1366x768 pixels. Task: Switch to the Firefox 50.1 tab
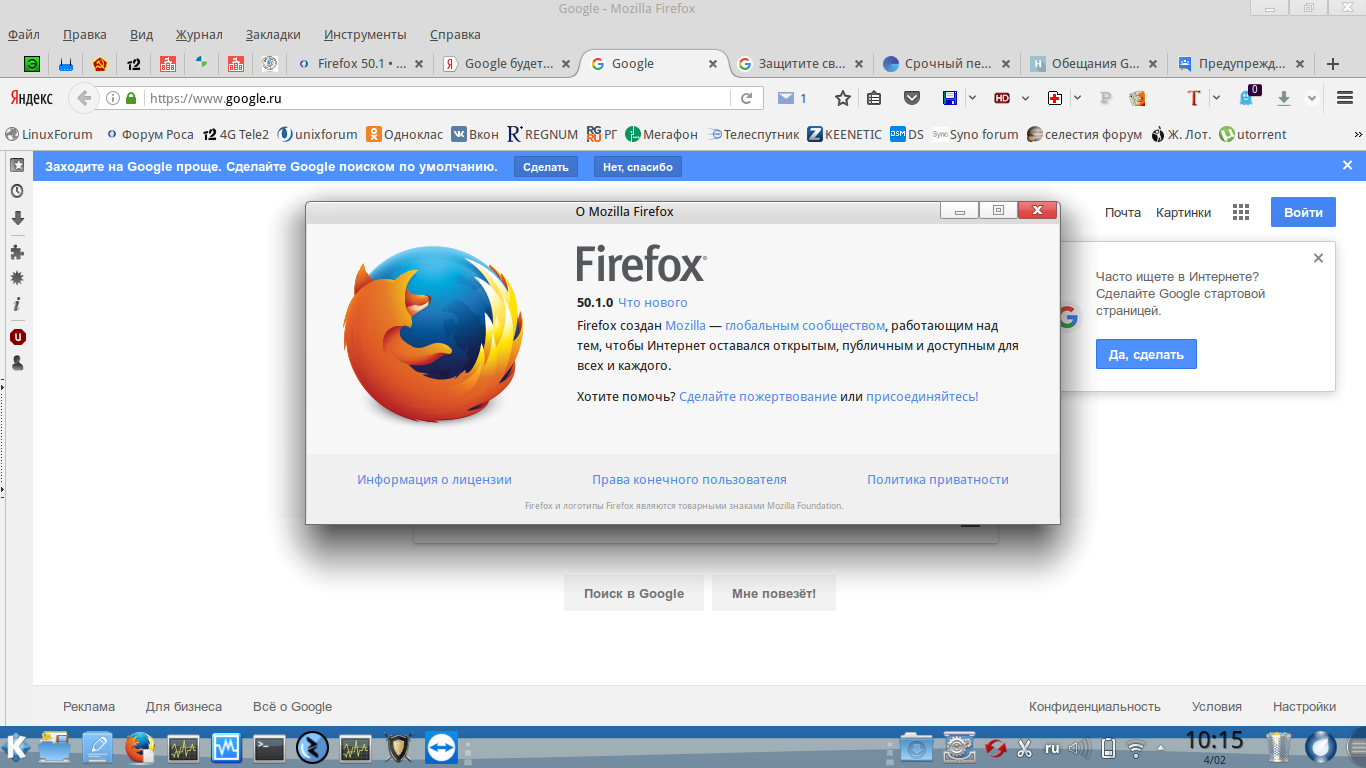pyautogui.click(x=360, y=64)
